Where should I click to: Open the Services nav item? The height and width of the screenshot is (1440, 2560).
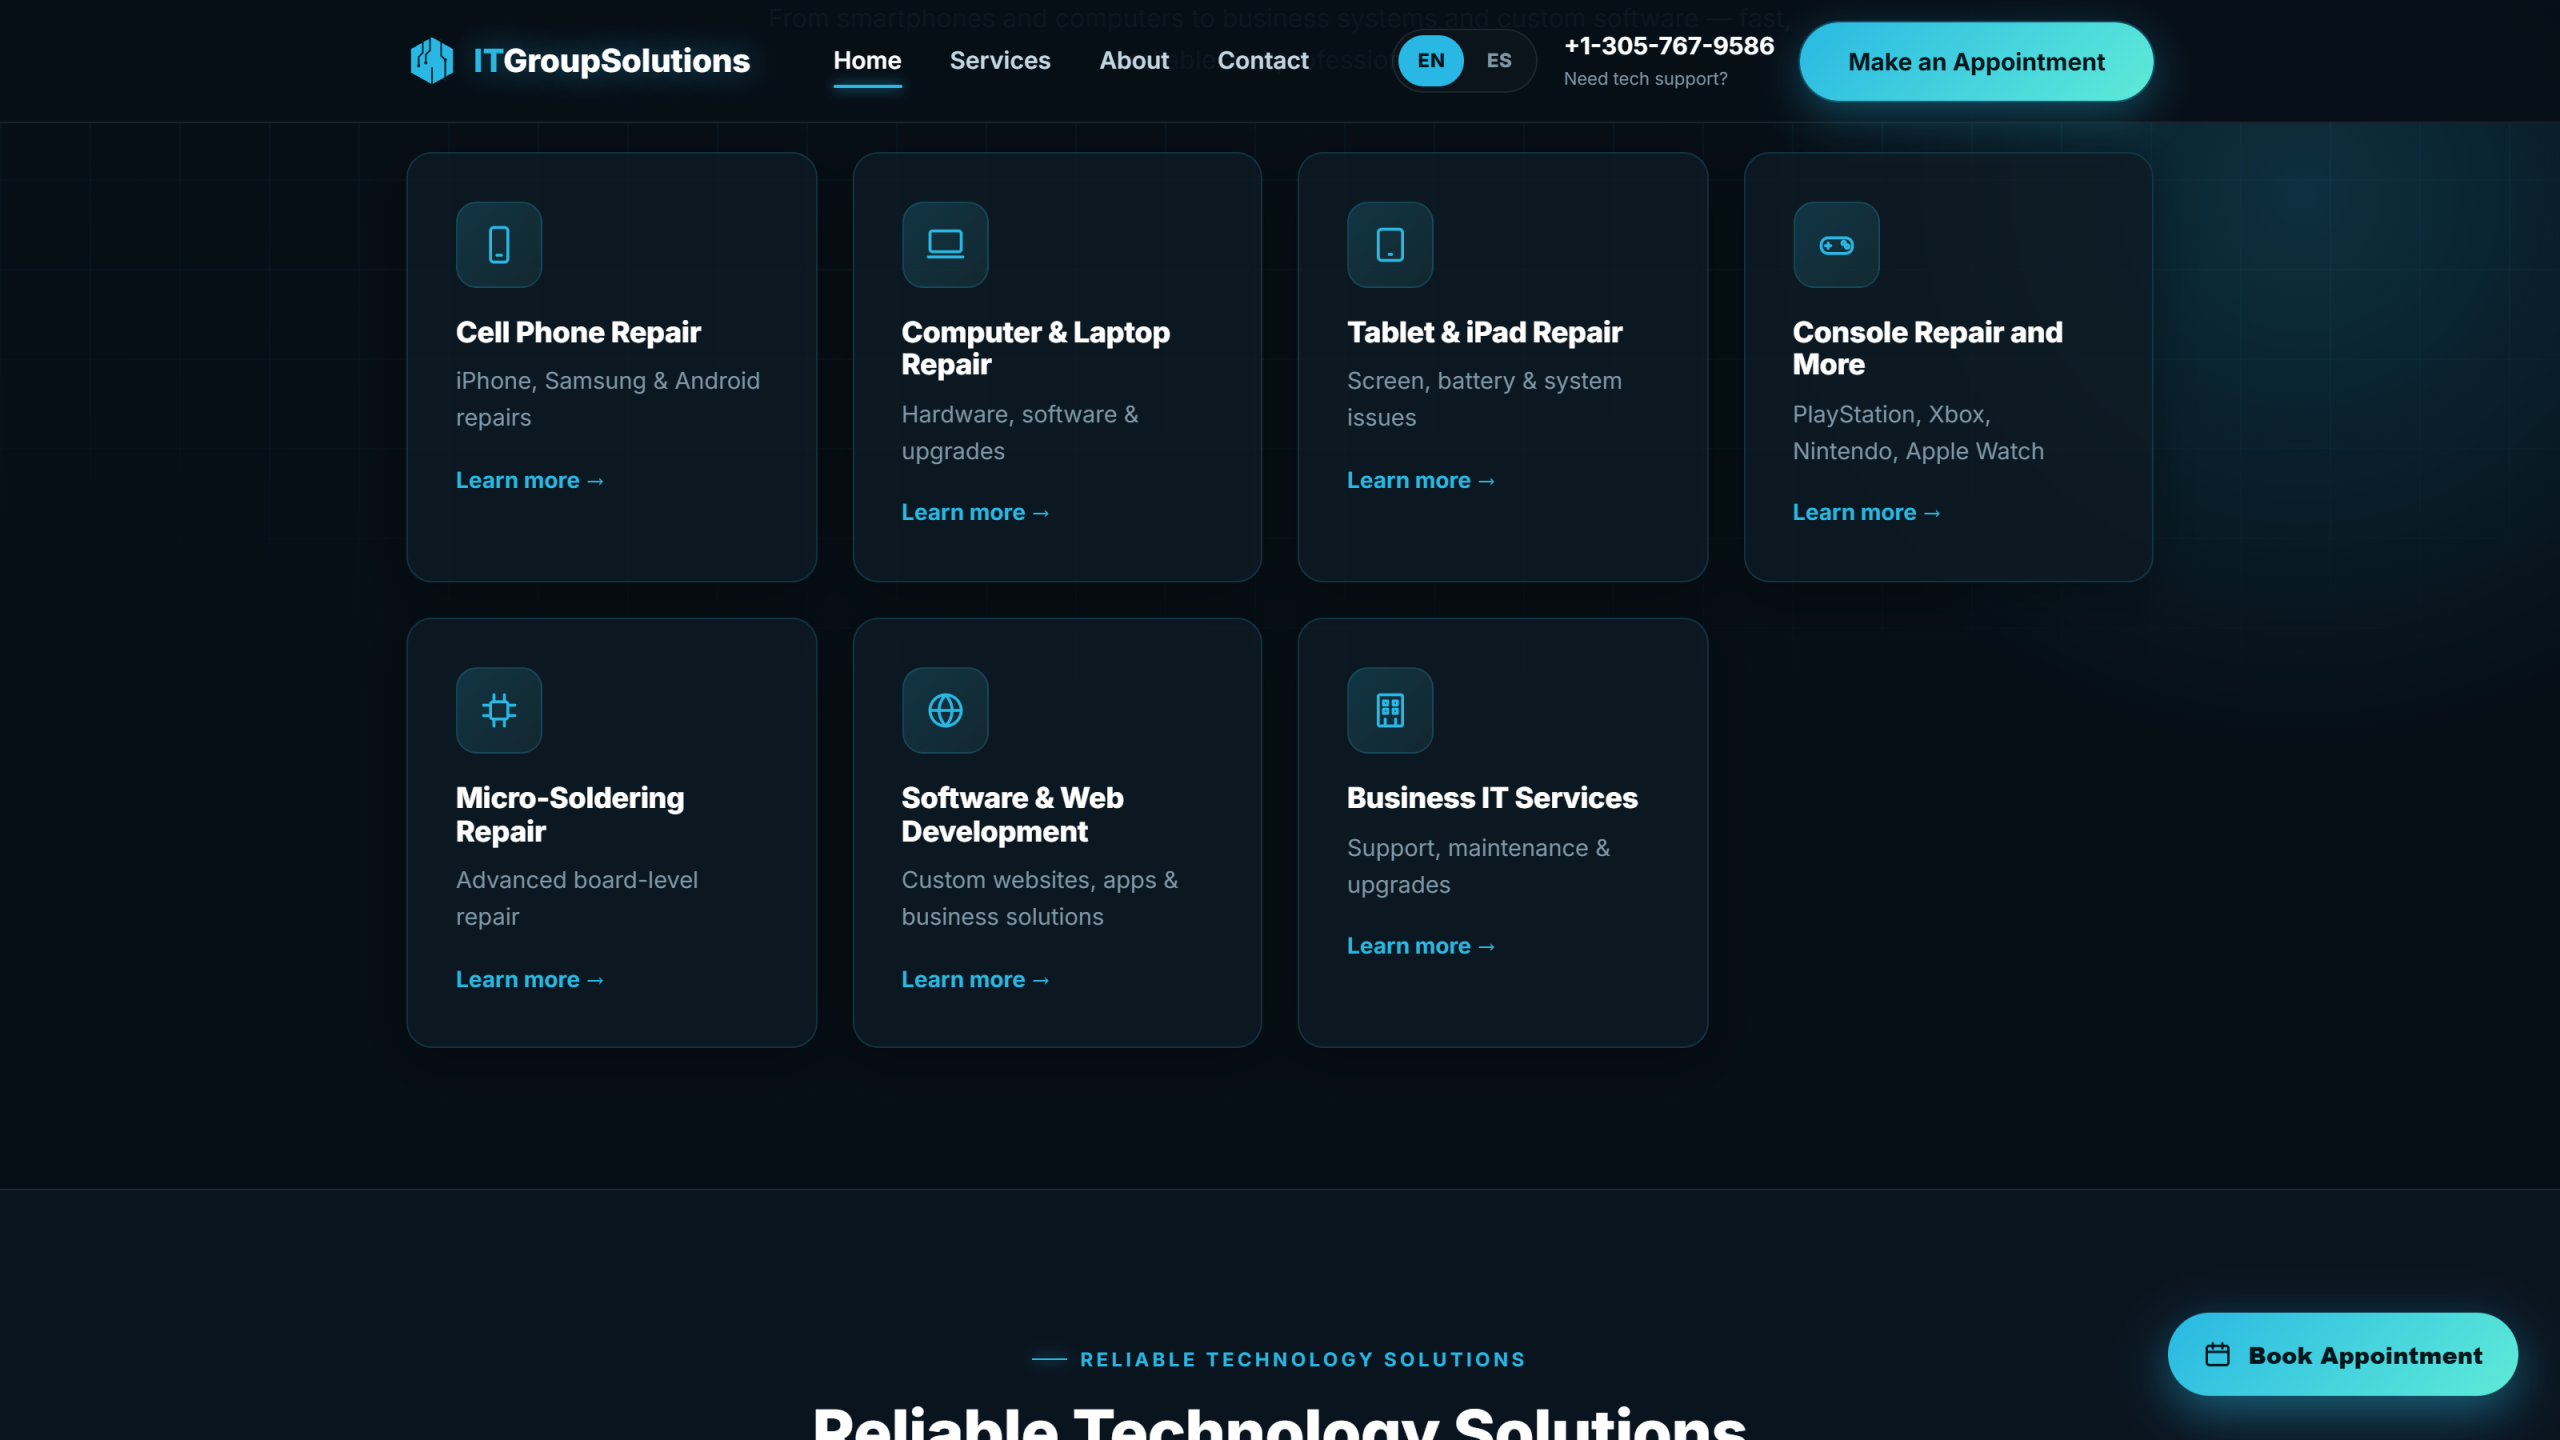[x=1000, y=61]
